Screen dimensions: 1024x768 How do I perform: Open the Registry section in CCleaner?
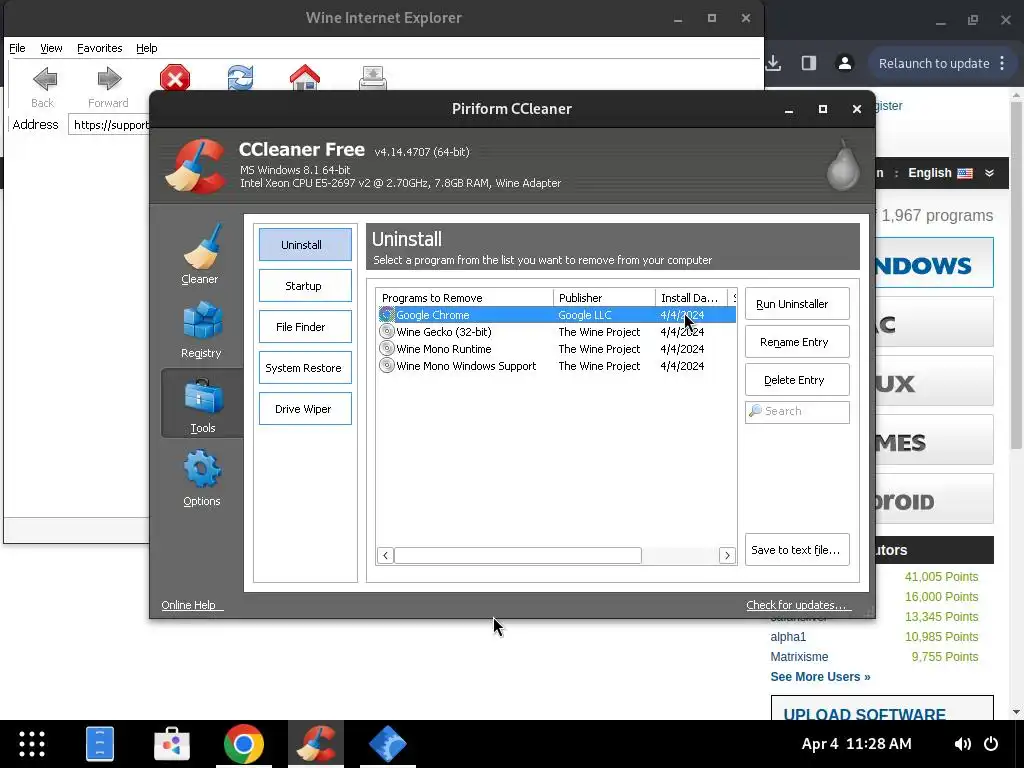click(x=202, y=330)
